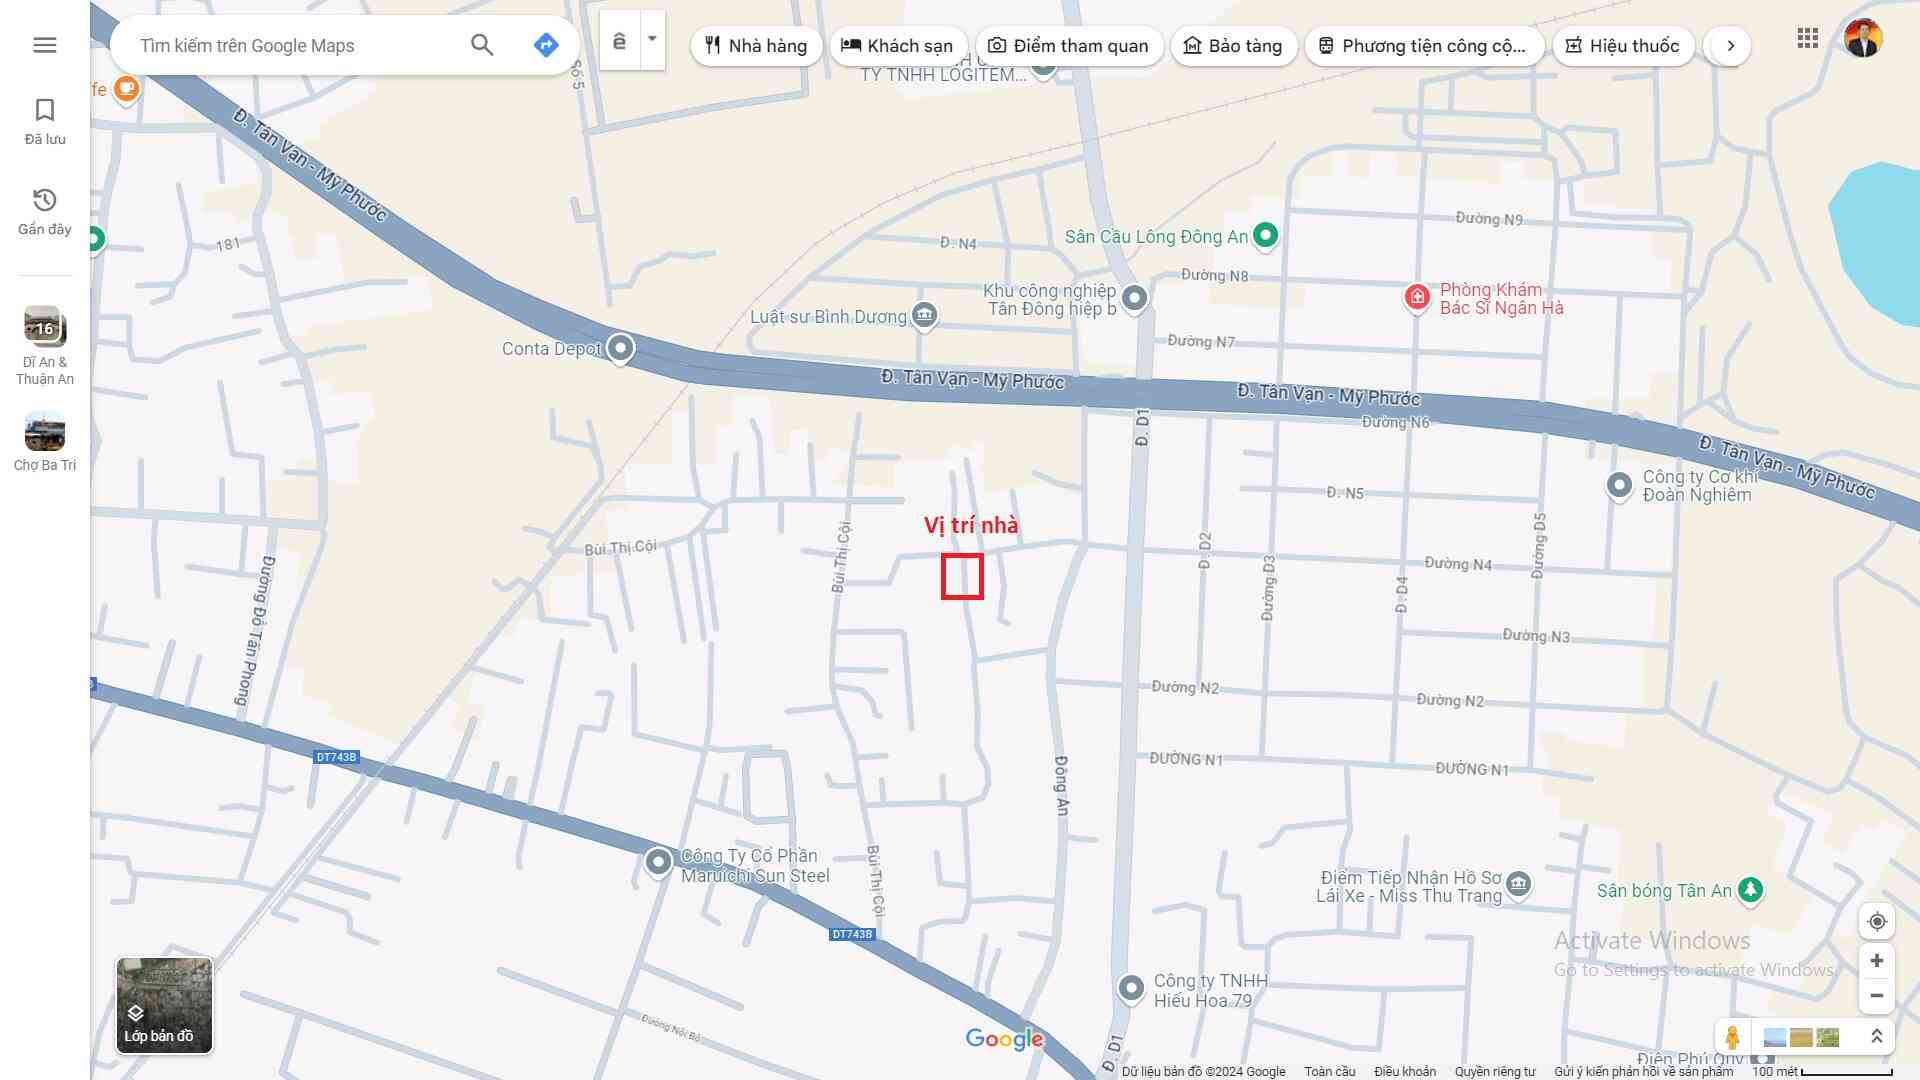Open the hamburger main menu

[x=44, y=45]
